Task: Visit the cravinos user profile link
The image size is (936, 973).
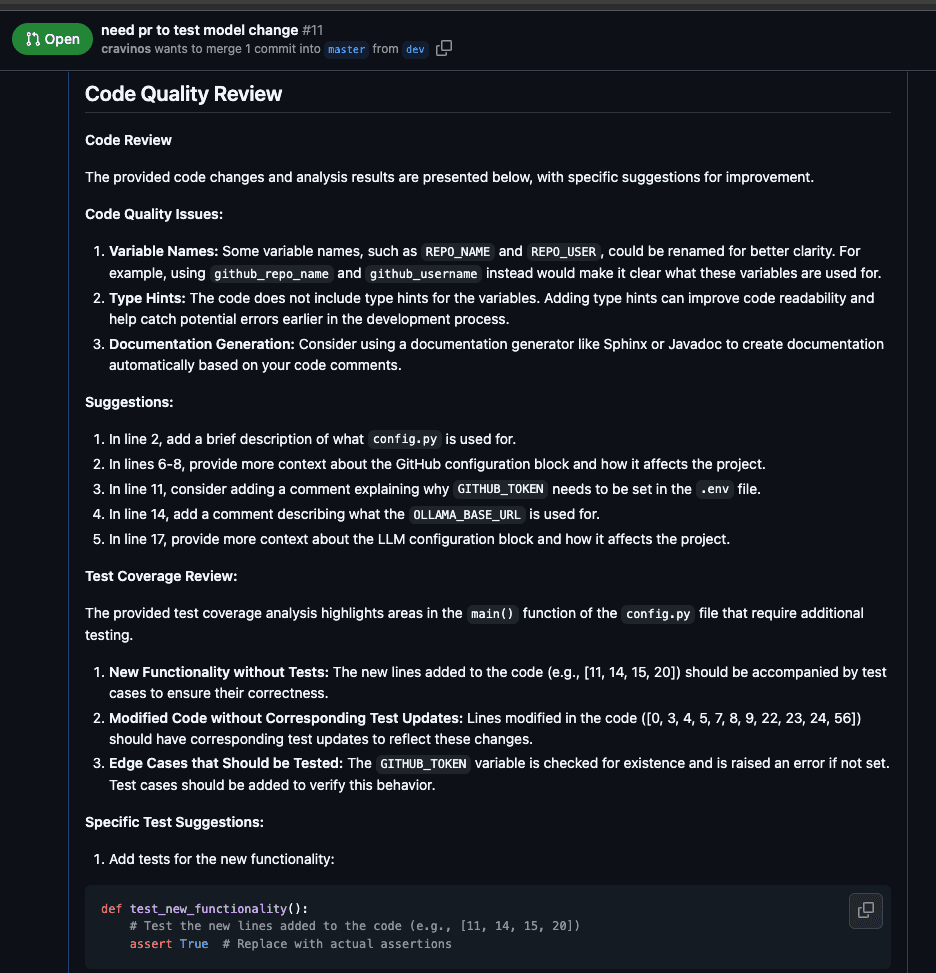Action: [x=126, y=49]
